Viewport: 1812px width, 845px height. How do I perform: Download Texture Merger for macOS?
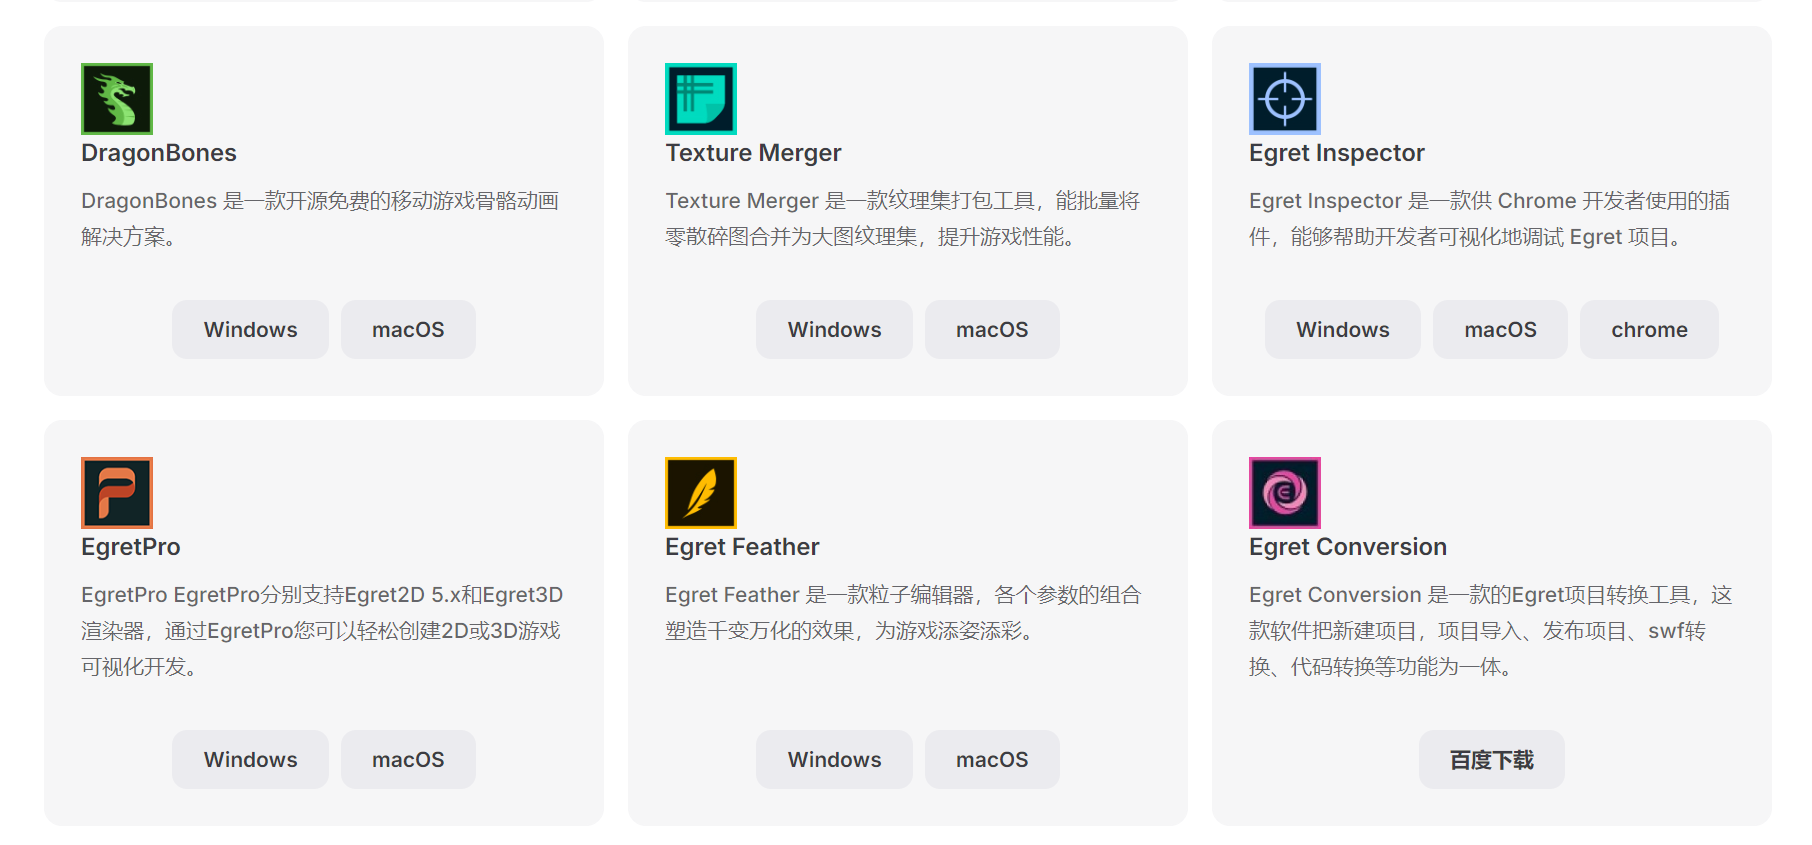(x=992, y=330)
